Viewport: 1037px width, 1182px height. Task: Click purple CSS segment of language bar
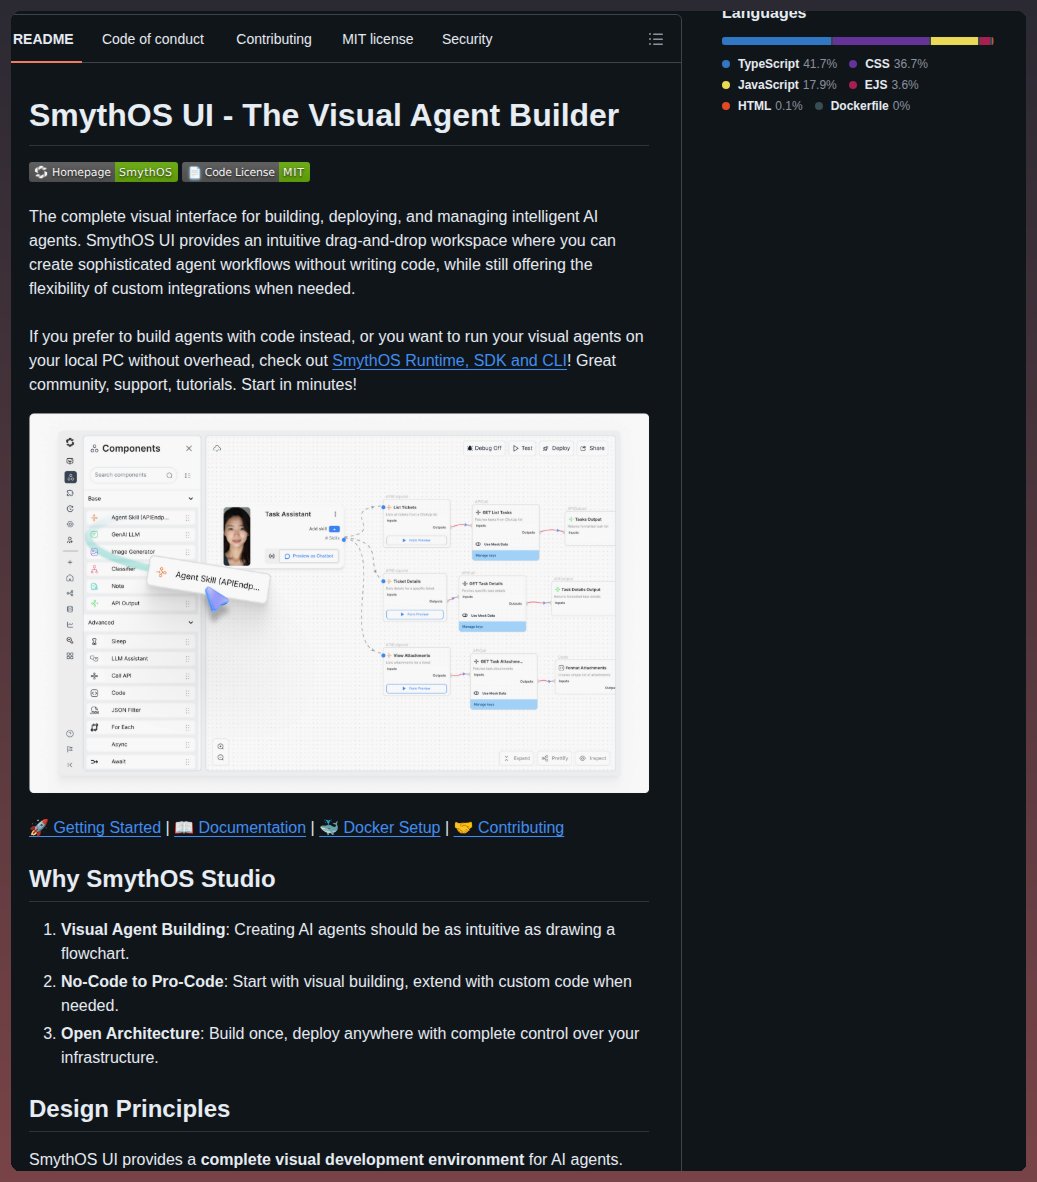(881, 41)
